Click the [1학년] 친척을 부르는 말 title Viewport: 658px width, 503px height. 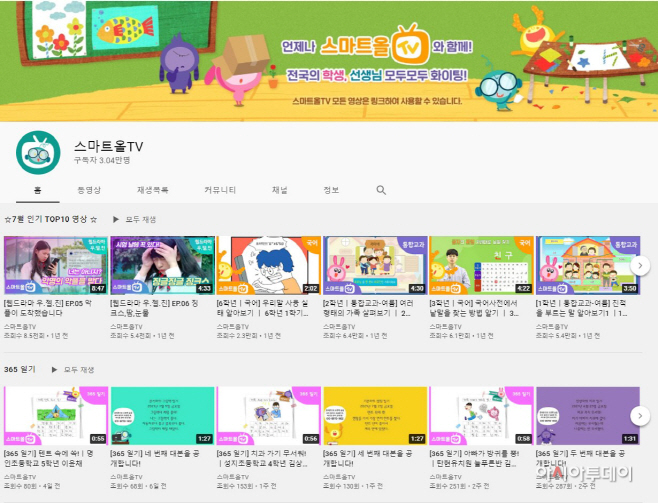tap(582, 308)
